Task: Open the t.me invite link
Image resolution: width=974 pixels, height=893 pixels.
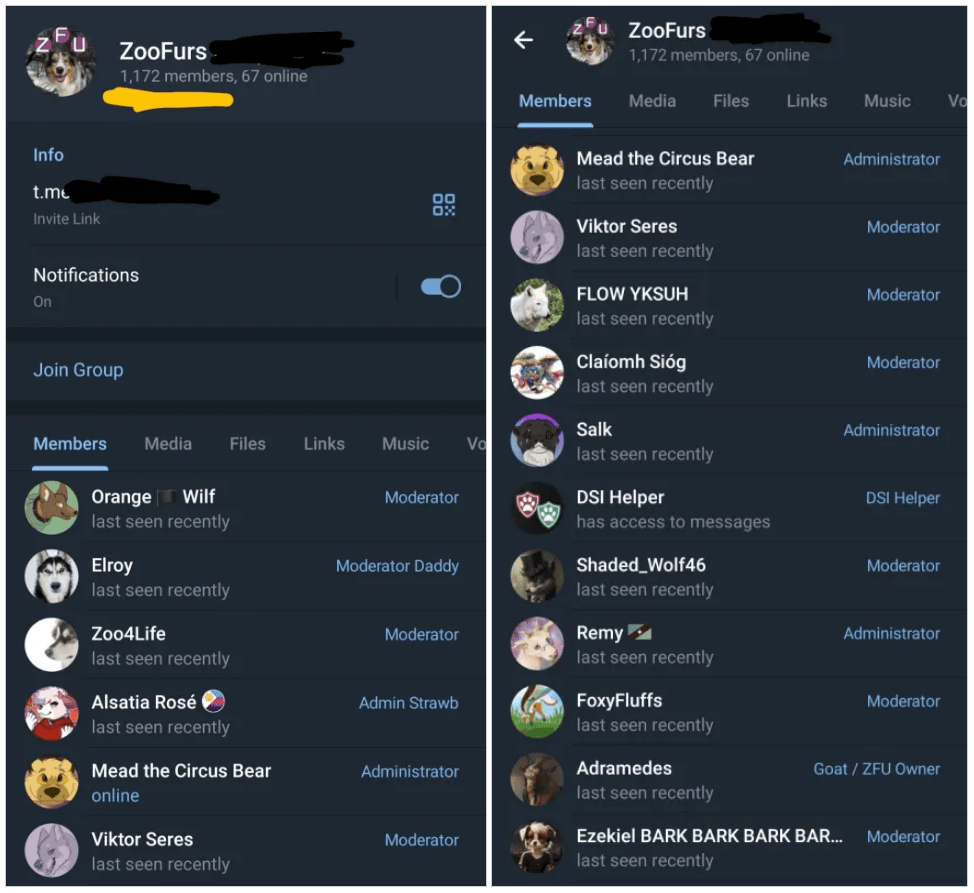Action: pos(124,191)
